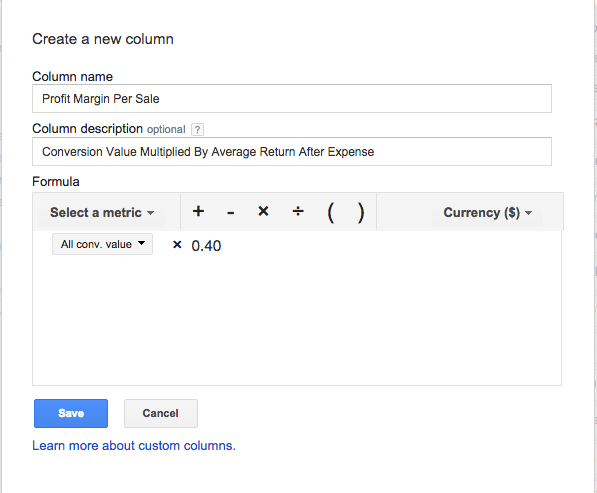Insert the multiply operator into formula
Viewport: 597px width, 493px height.
[263, 211]
